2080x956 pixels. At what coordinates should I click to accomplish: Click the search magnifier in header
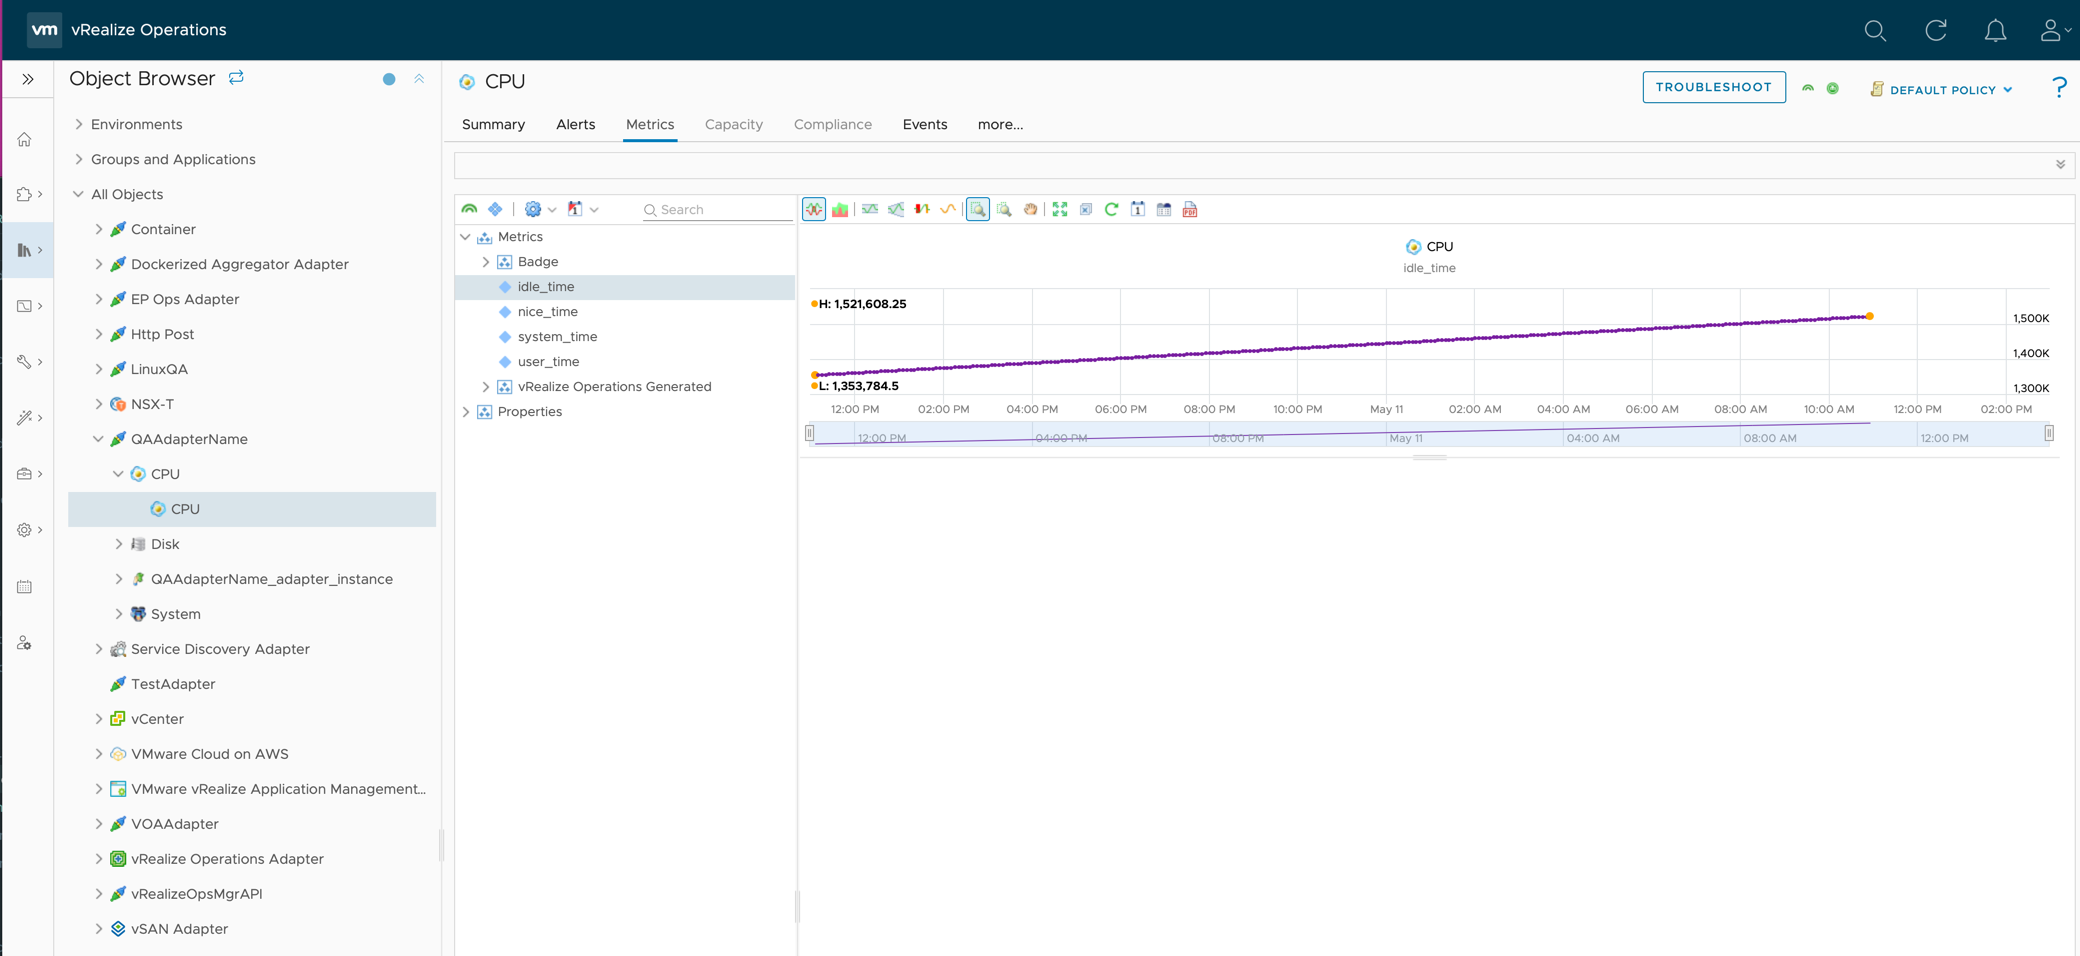point(1875,31)
